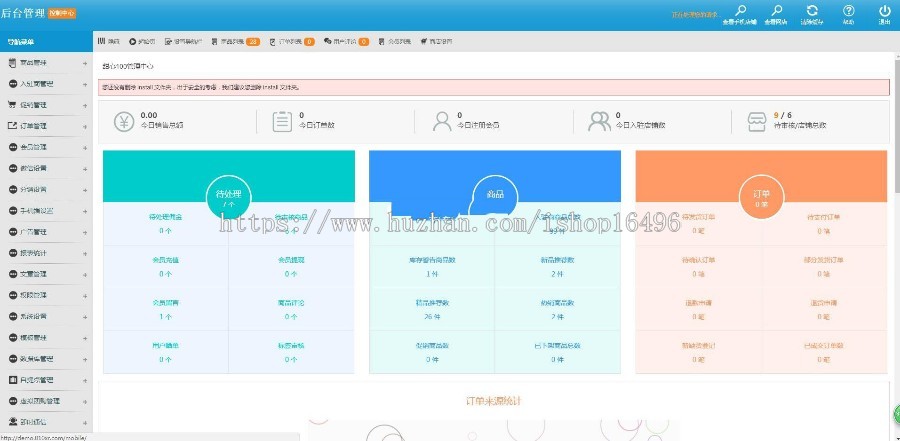
Task: Open 部分发货订单 in the orange panel
Action: [x=824, y=267]
